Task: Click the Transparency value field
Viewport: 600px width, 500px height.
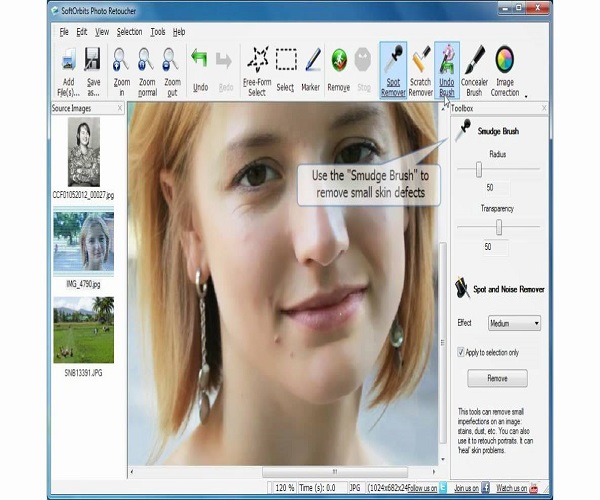Action: point(496,247)
